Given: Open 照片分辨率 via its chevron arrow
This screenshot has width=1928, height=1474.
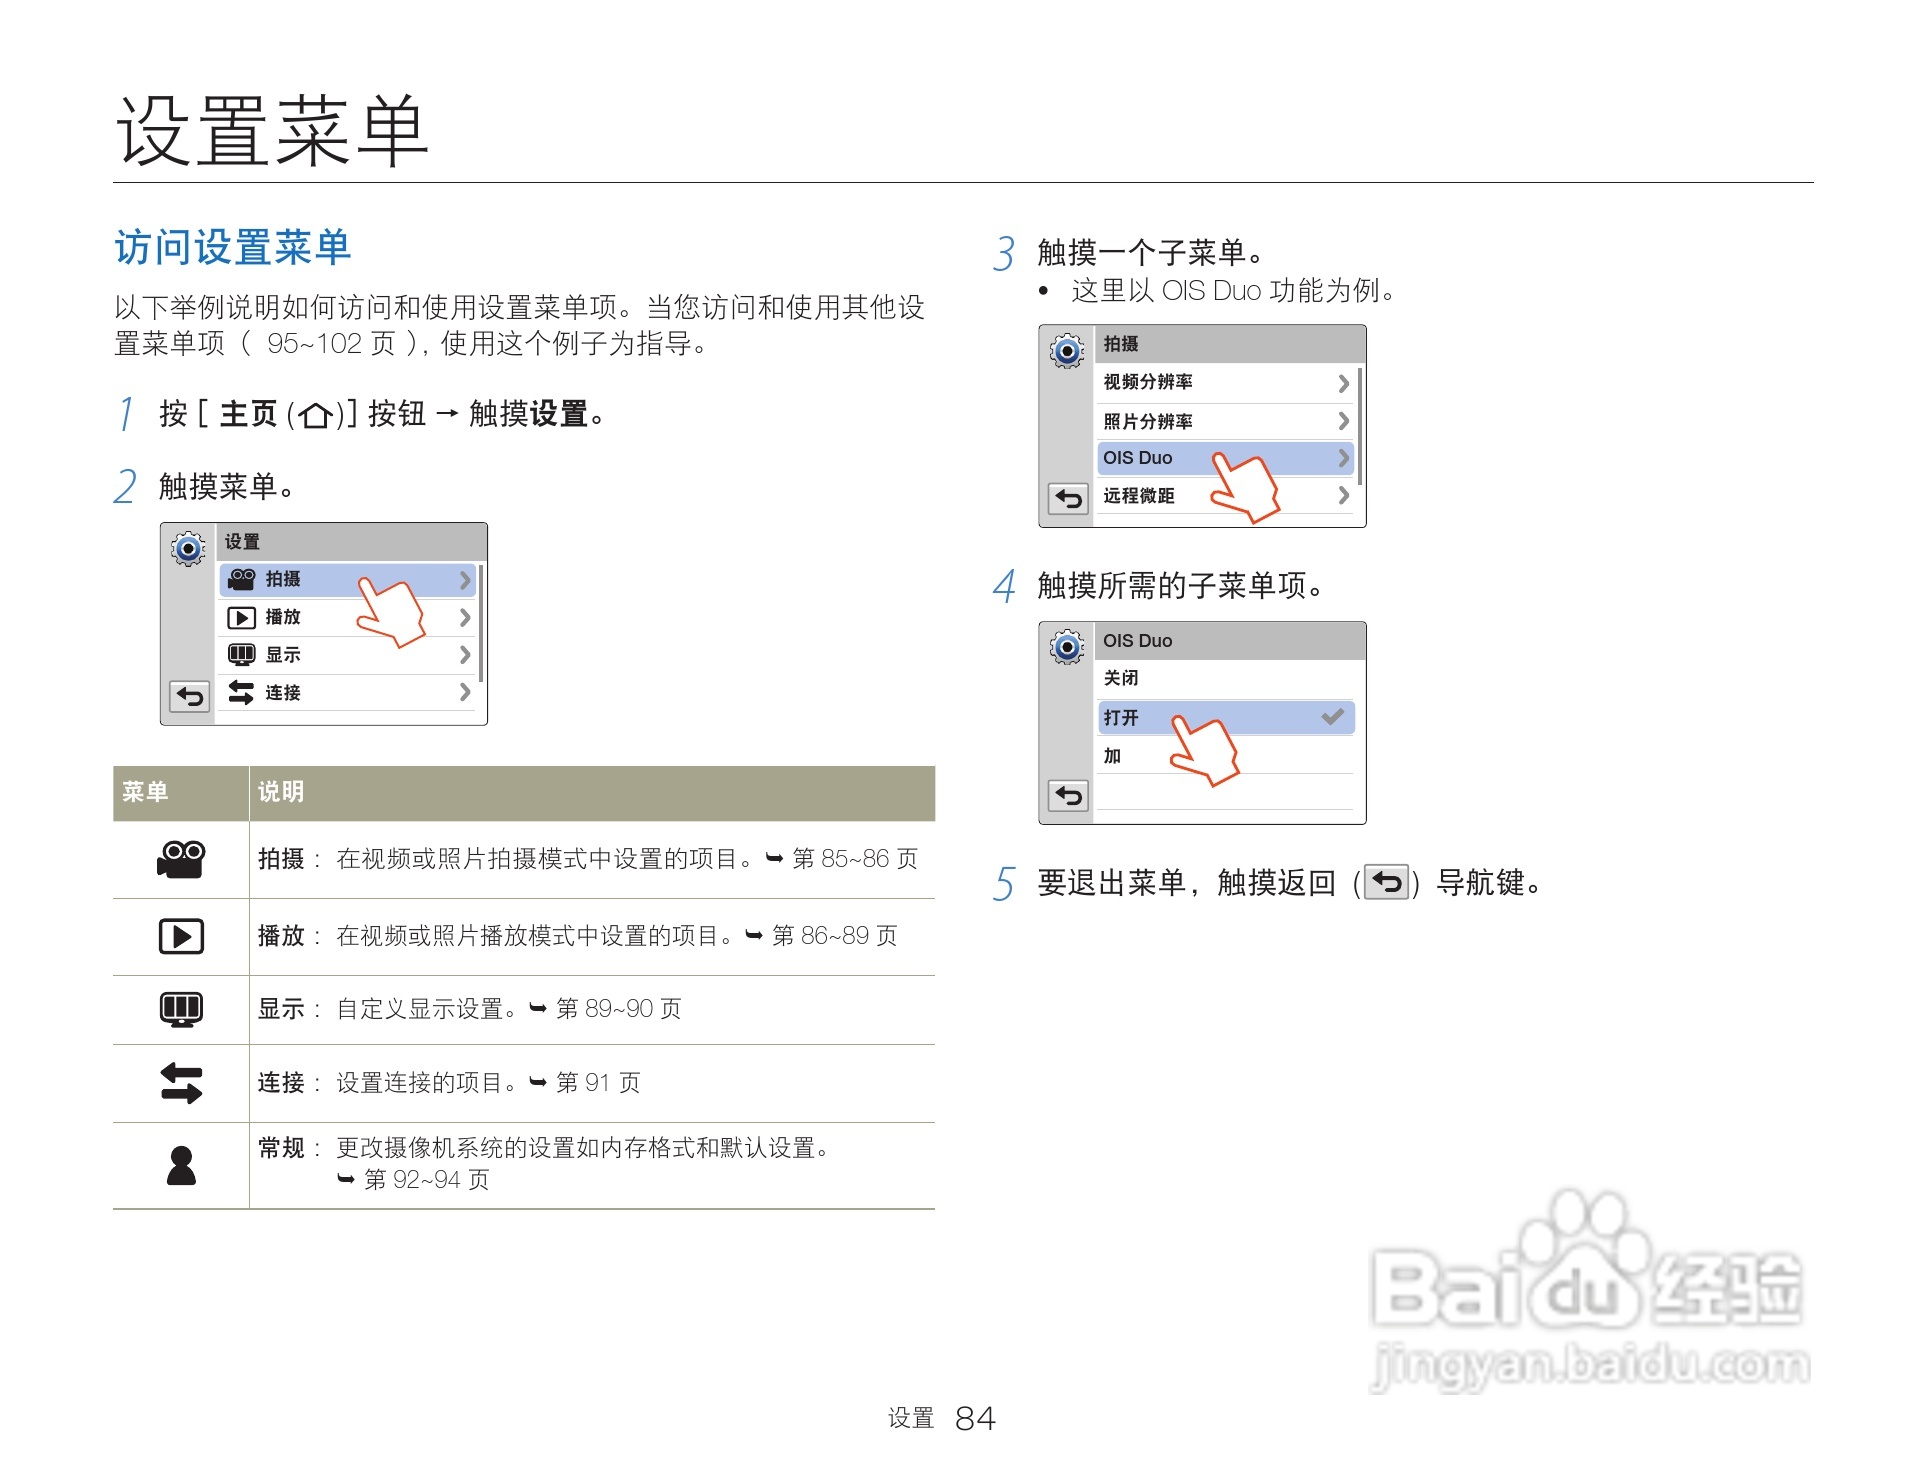Looking at the screenshot, I should tap(1343, 421).
